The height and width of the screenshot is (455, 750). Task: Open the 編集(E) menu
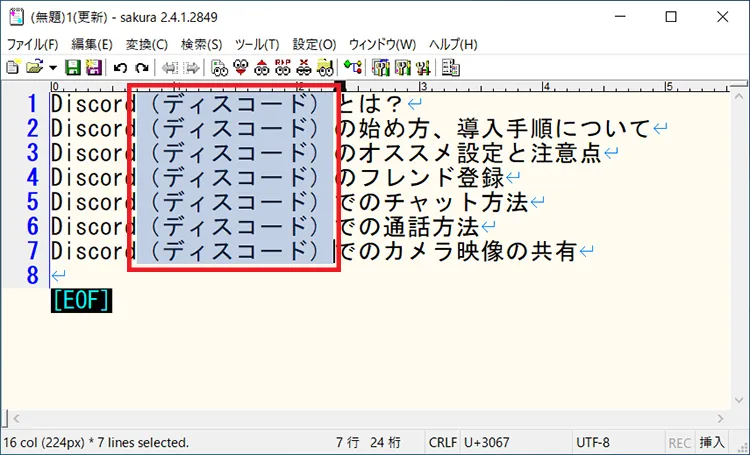(92, 44)
